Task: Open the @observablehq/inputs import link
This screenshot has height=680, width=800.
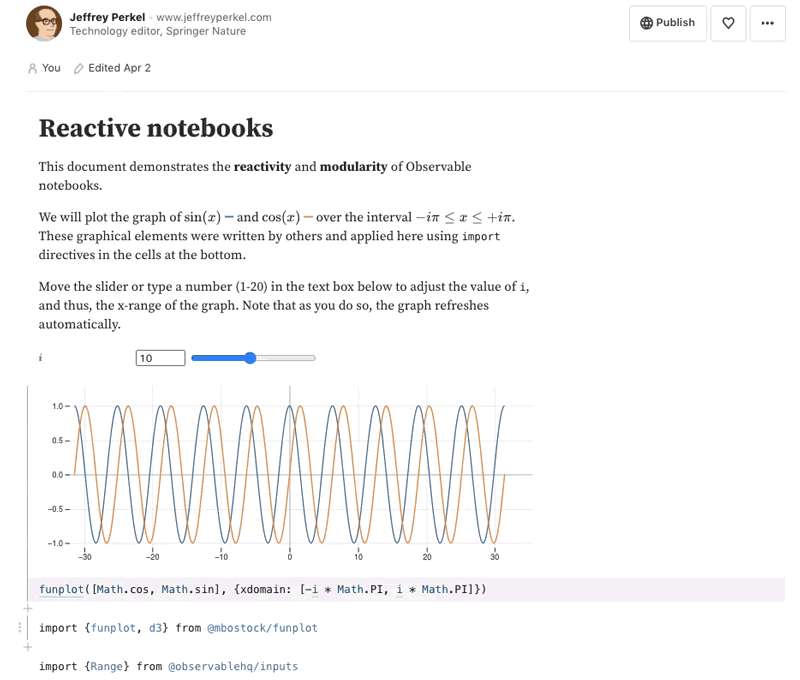Action: point(233,666)
